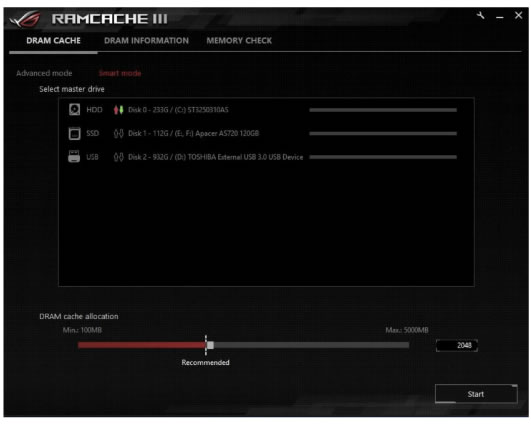Select Disk 0 ST3250310AS as master drive
Image resolution: width=531 pixels, height=425 pixels.
click(x=178, y=110)
